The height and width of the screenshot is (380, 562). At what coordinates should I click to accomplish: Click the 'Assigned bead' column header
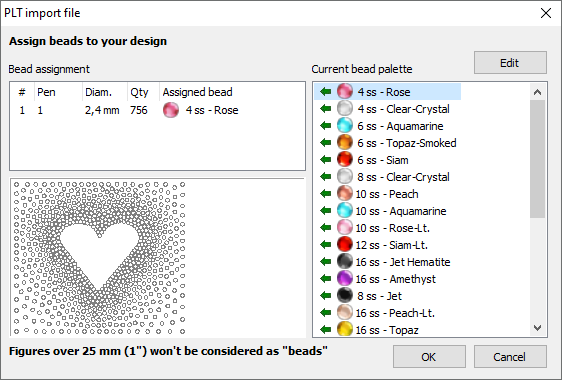click(x=197, y=92)
